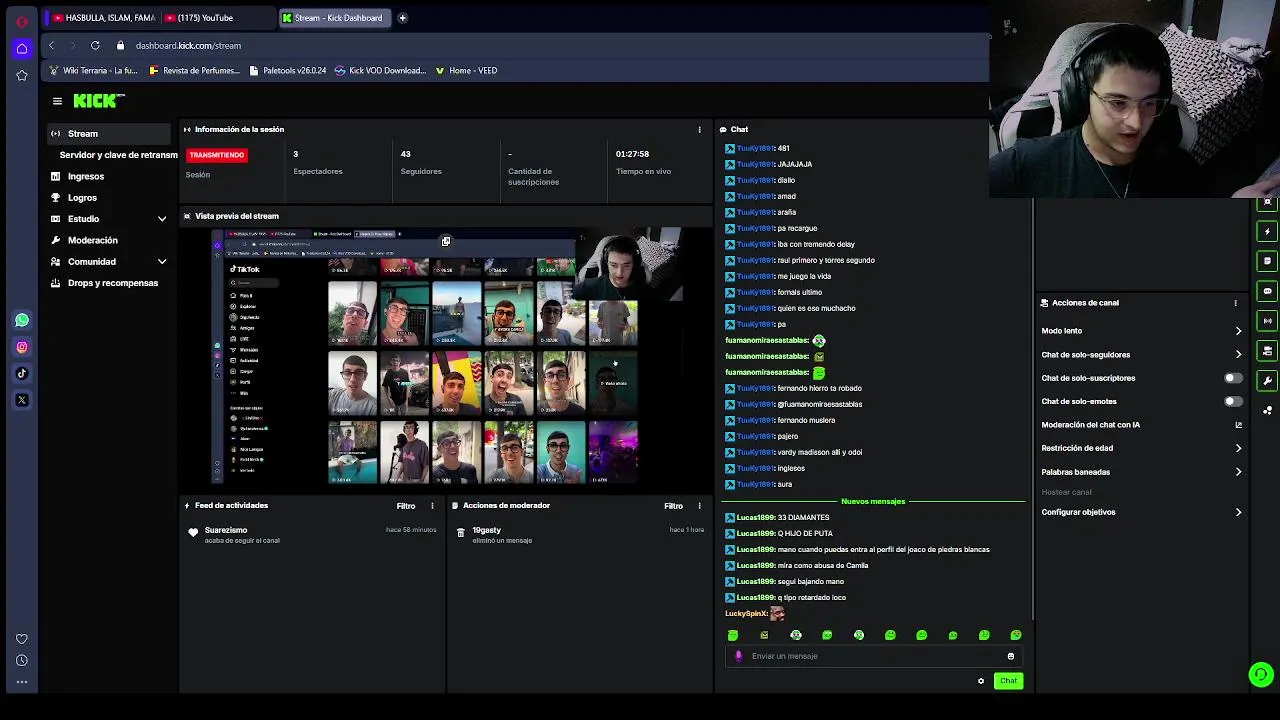Image resolution: width=1280 pixels, height=720 pixels.
Task: Open a new browser tab
Action: point(402,17)
